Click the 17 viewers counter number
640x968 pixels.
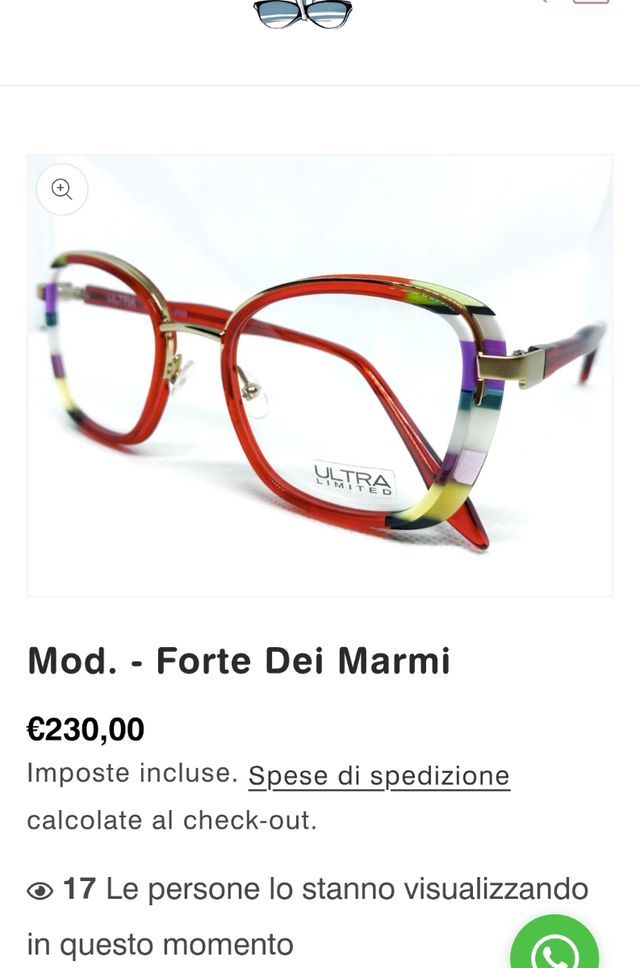(x=79, y=890)
